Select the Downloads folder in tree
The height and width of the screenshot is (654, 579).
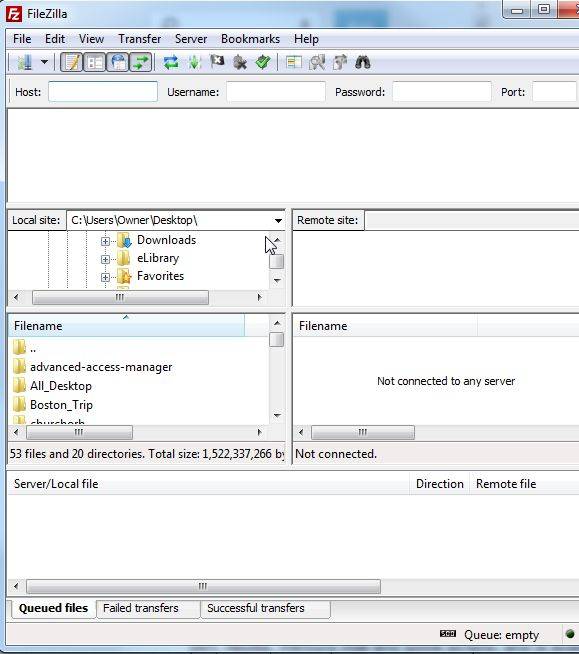point(166,240)
